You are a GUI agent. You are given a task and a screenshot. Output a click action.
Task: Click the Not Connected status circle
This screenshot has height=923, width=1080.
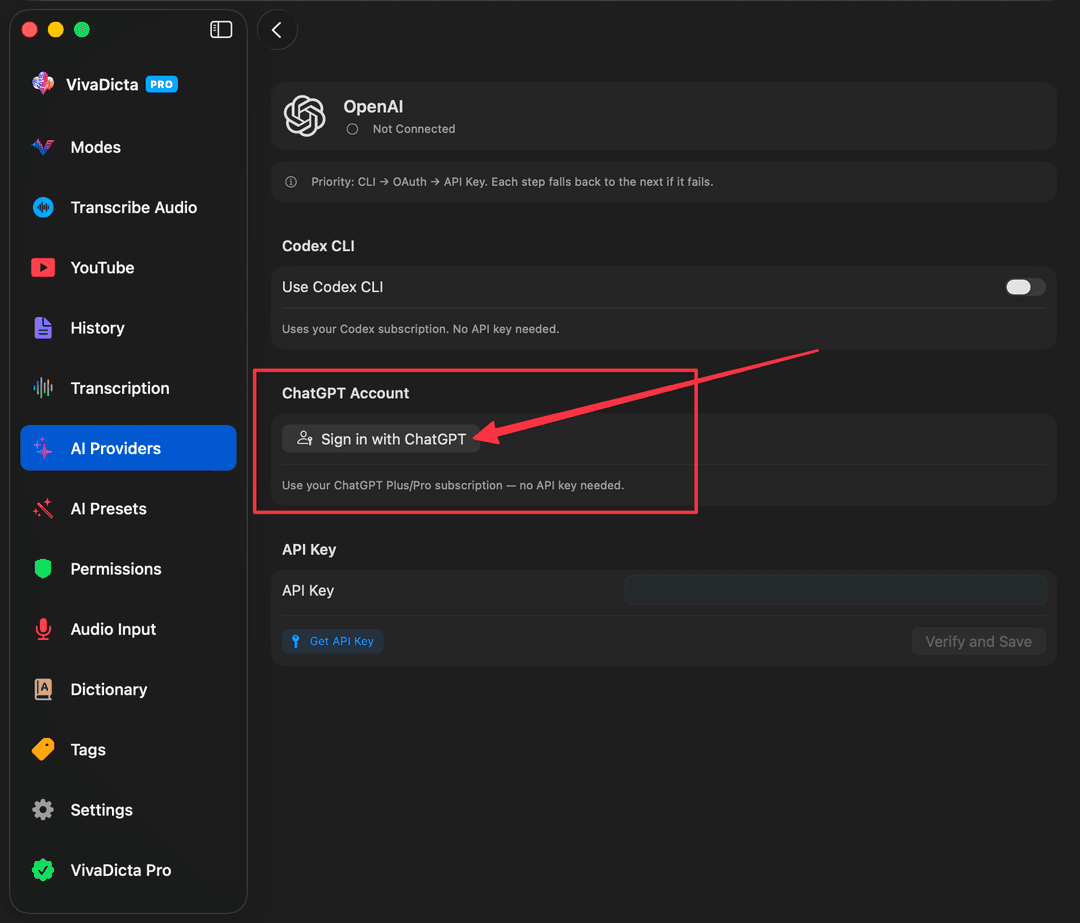(x=351, y=129)
